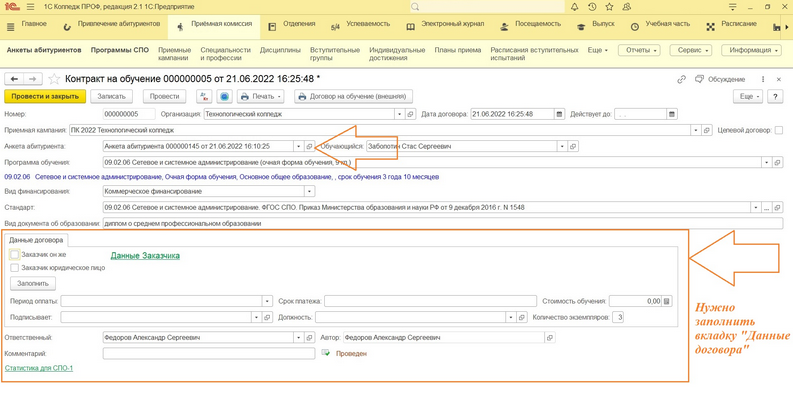Click the help question mark button
The height and width of the screenshot is (400, 793).
pos(775,97)
